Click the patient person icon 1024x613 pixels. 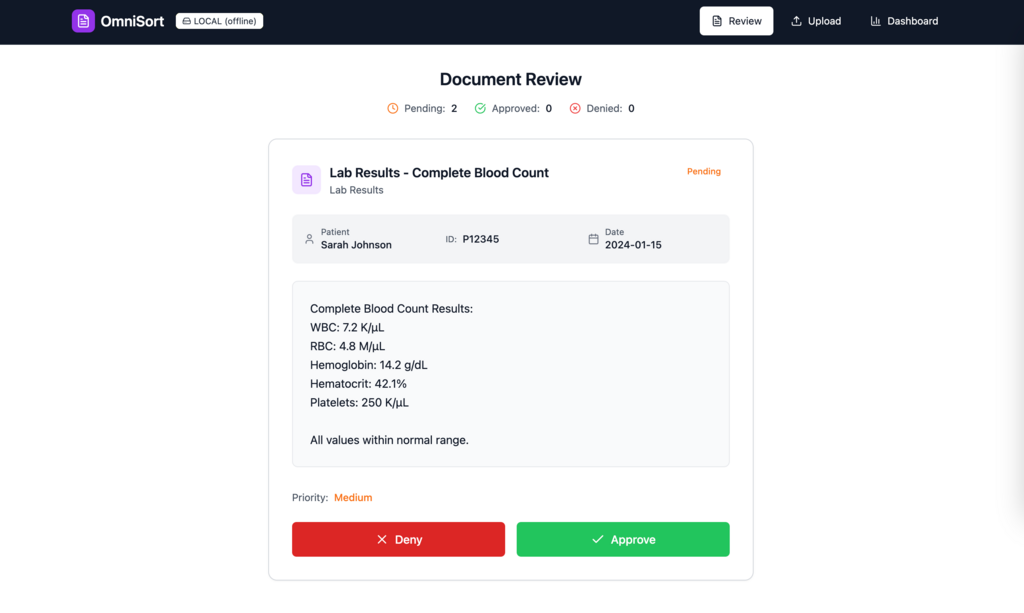pos(309,239)
